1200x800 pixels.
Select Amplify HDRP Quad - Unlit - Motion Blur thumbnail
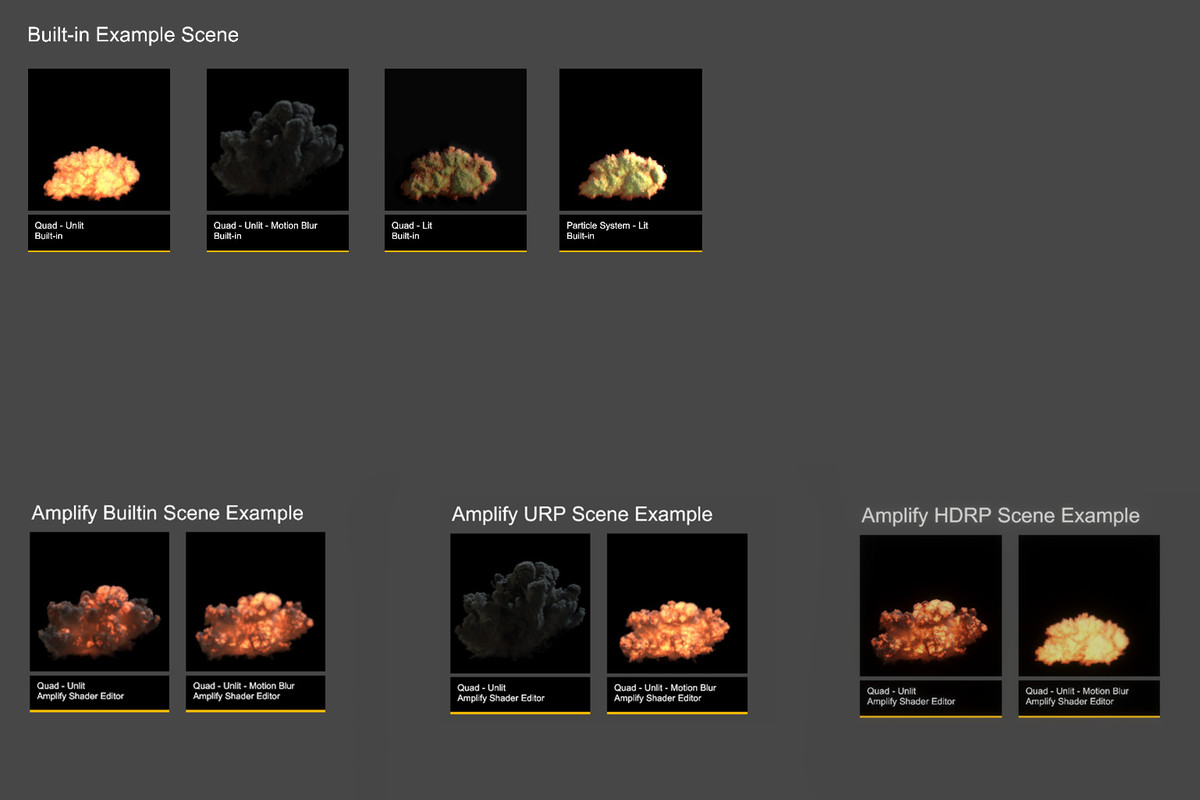1089,606
